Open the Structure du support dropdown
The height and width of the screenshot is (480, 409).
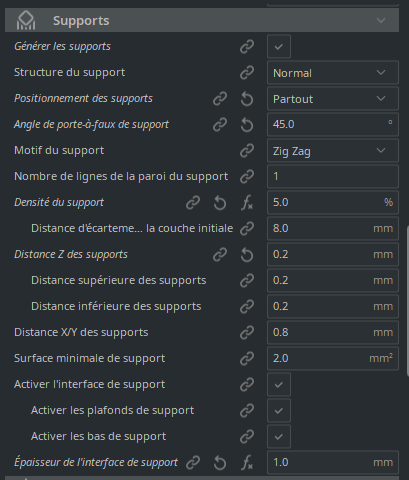[x=333, y=72]
